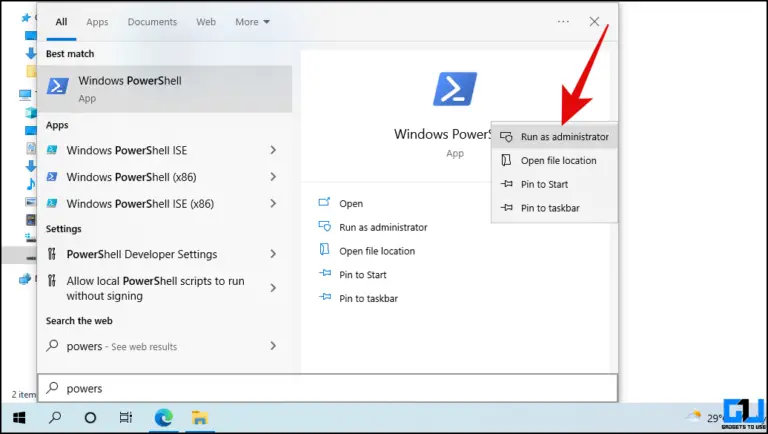
Task: Switch to the Apps search tab
Action: coord(97,22)
